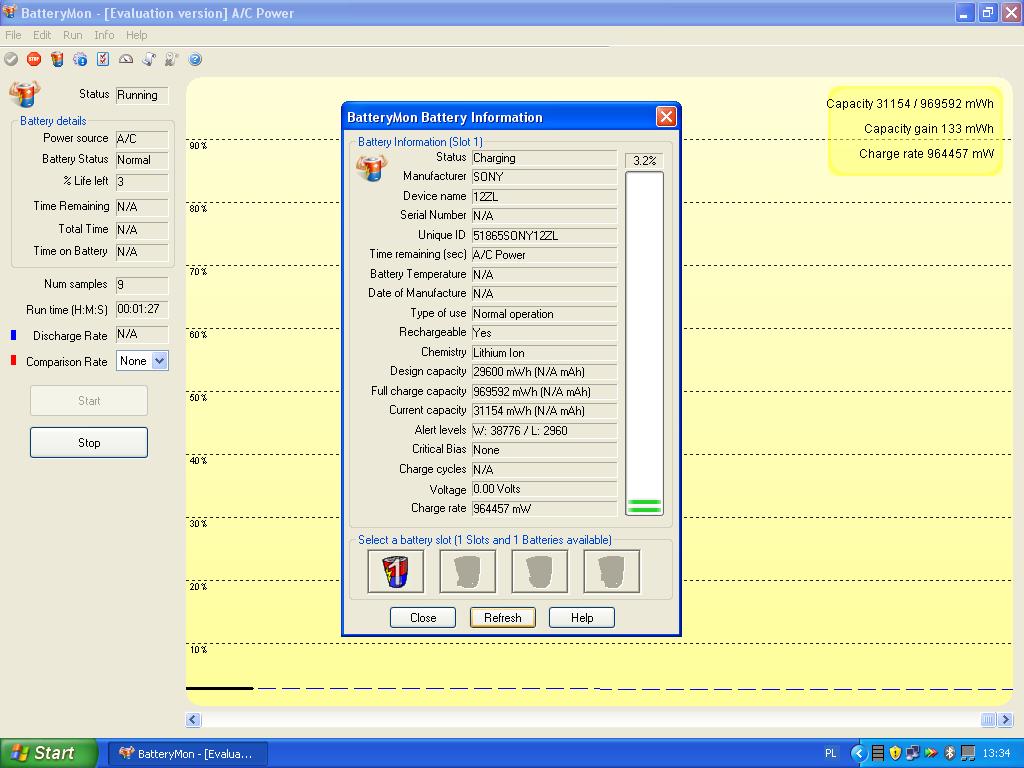Open the Windows Start menu
Viewport: 1024px width, 768px height.
click(x=47, y=754)
